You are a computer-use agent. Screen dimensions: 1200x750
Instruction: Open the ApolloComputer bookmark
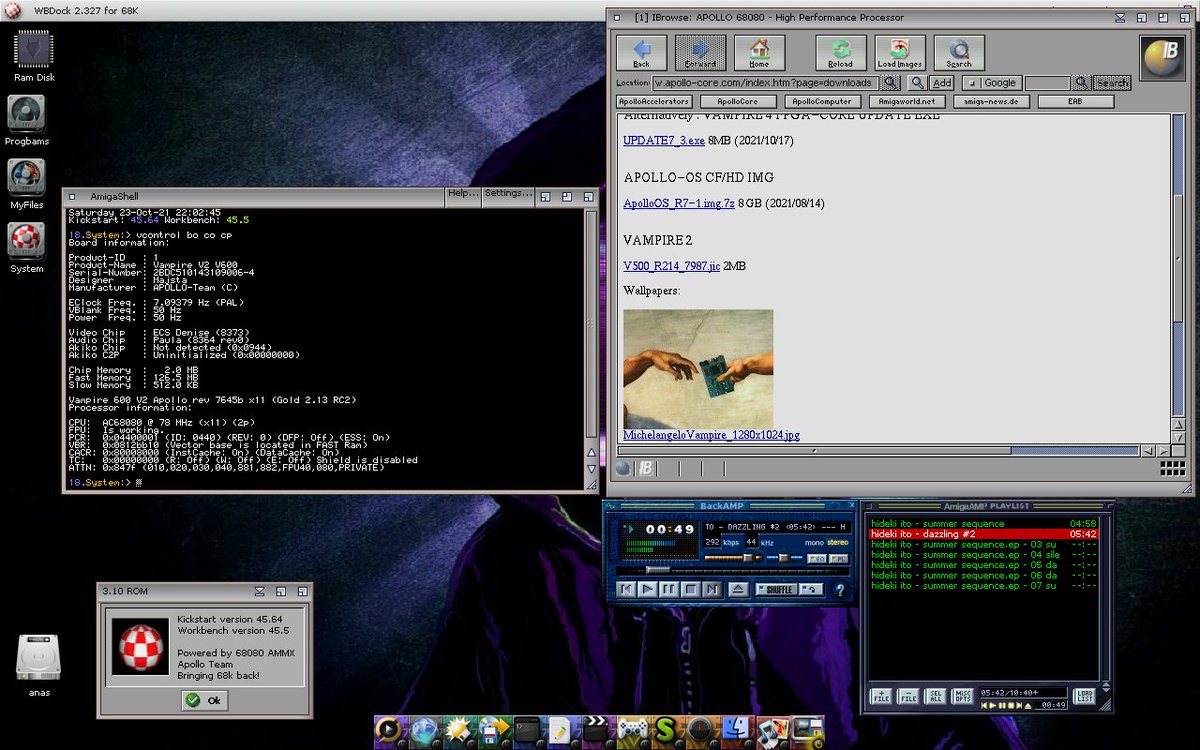(822, 101)
